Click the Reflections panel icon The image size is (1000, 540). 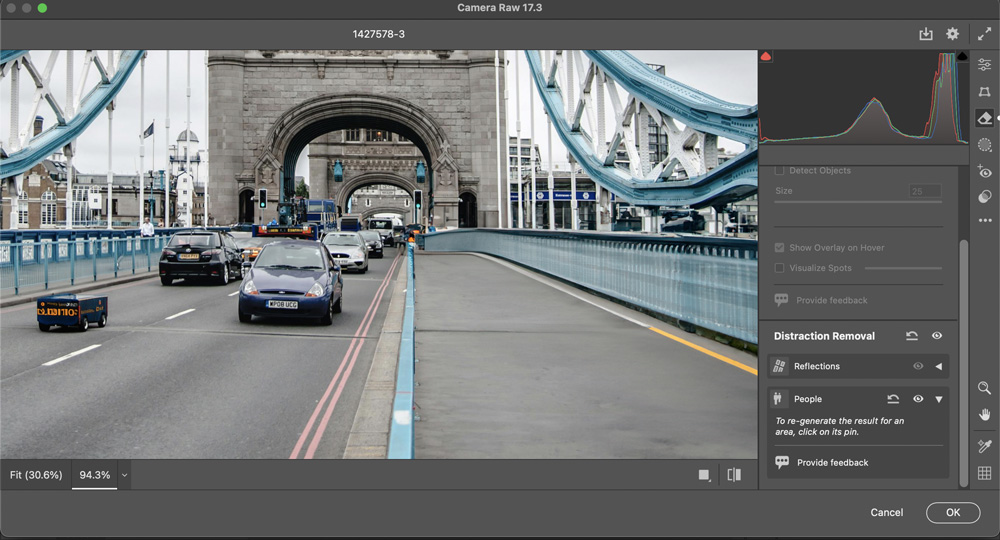pyautogui.click(x=779, y=366)
